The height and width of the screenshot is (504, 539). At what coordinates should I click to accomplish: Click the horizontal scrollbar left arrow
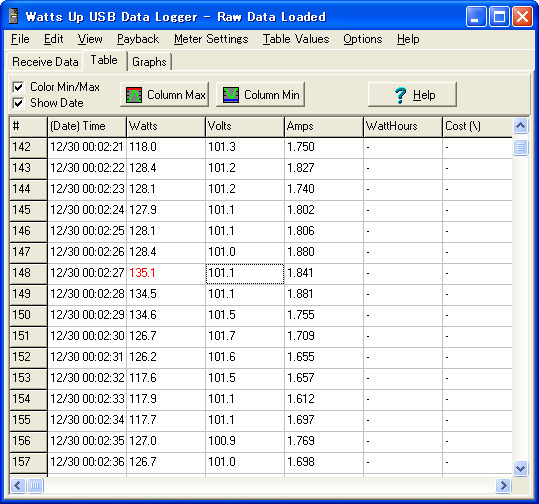(18, 485)
